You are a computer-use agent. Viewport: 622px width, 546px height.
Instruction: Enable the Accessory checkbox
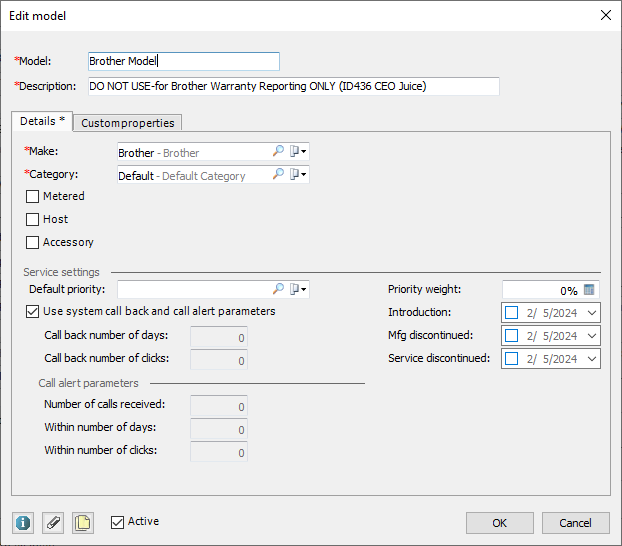[x=32, y=242]
